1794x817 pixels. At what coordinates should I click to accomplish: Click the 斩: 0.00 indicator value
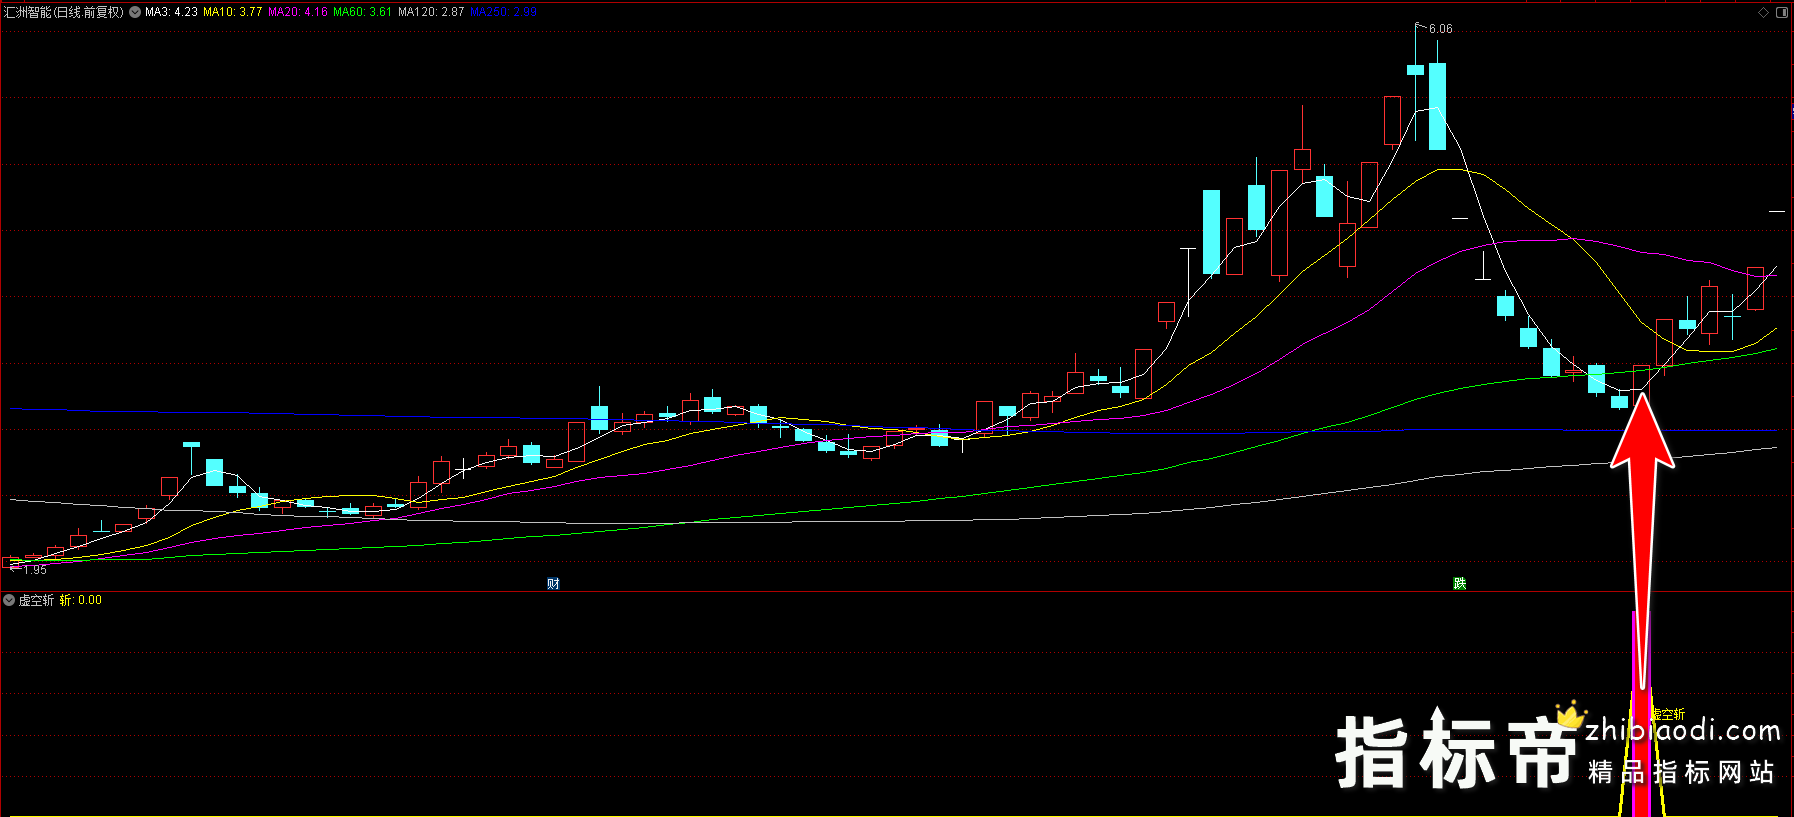(x=81, y=600)
